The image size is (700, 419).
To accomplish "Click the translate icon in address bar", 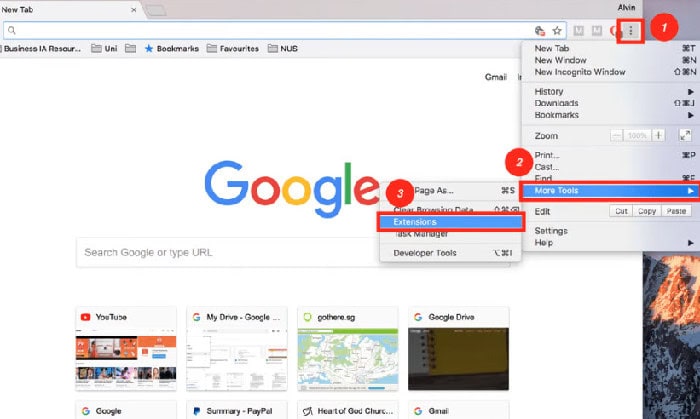I will click(x=539, y=30).
